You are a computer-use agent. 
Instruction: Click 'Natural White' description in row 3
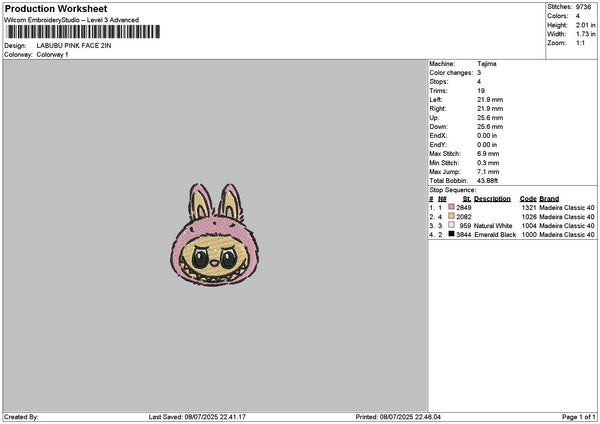click(x=493, y=226)
